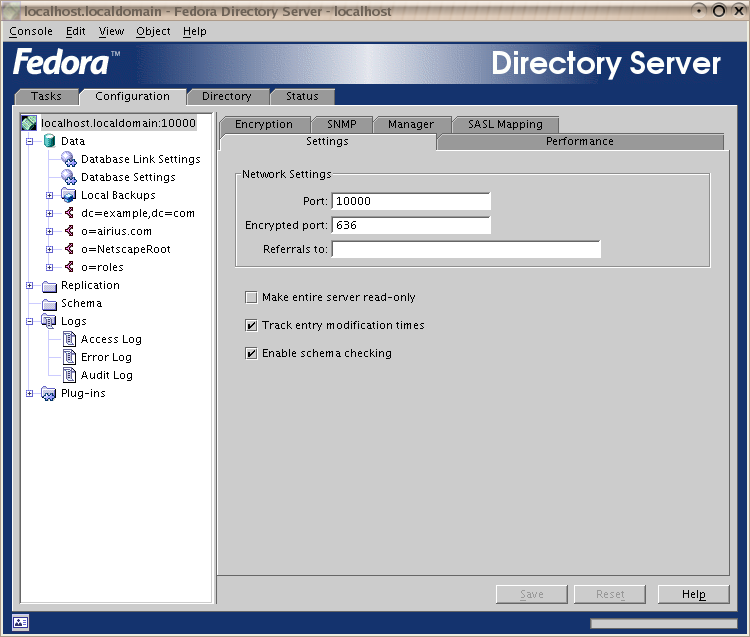Open the Edit menu
Screen dimensions: 750x637
point(76,32)
